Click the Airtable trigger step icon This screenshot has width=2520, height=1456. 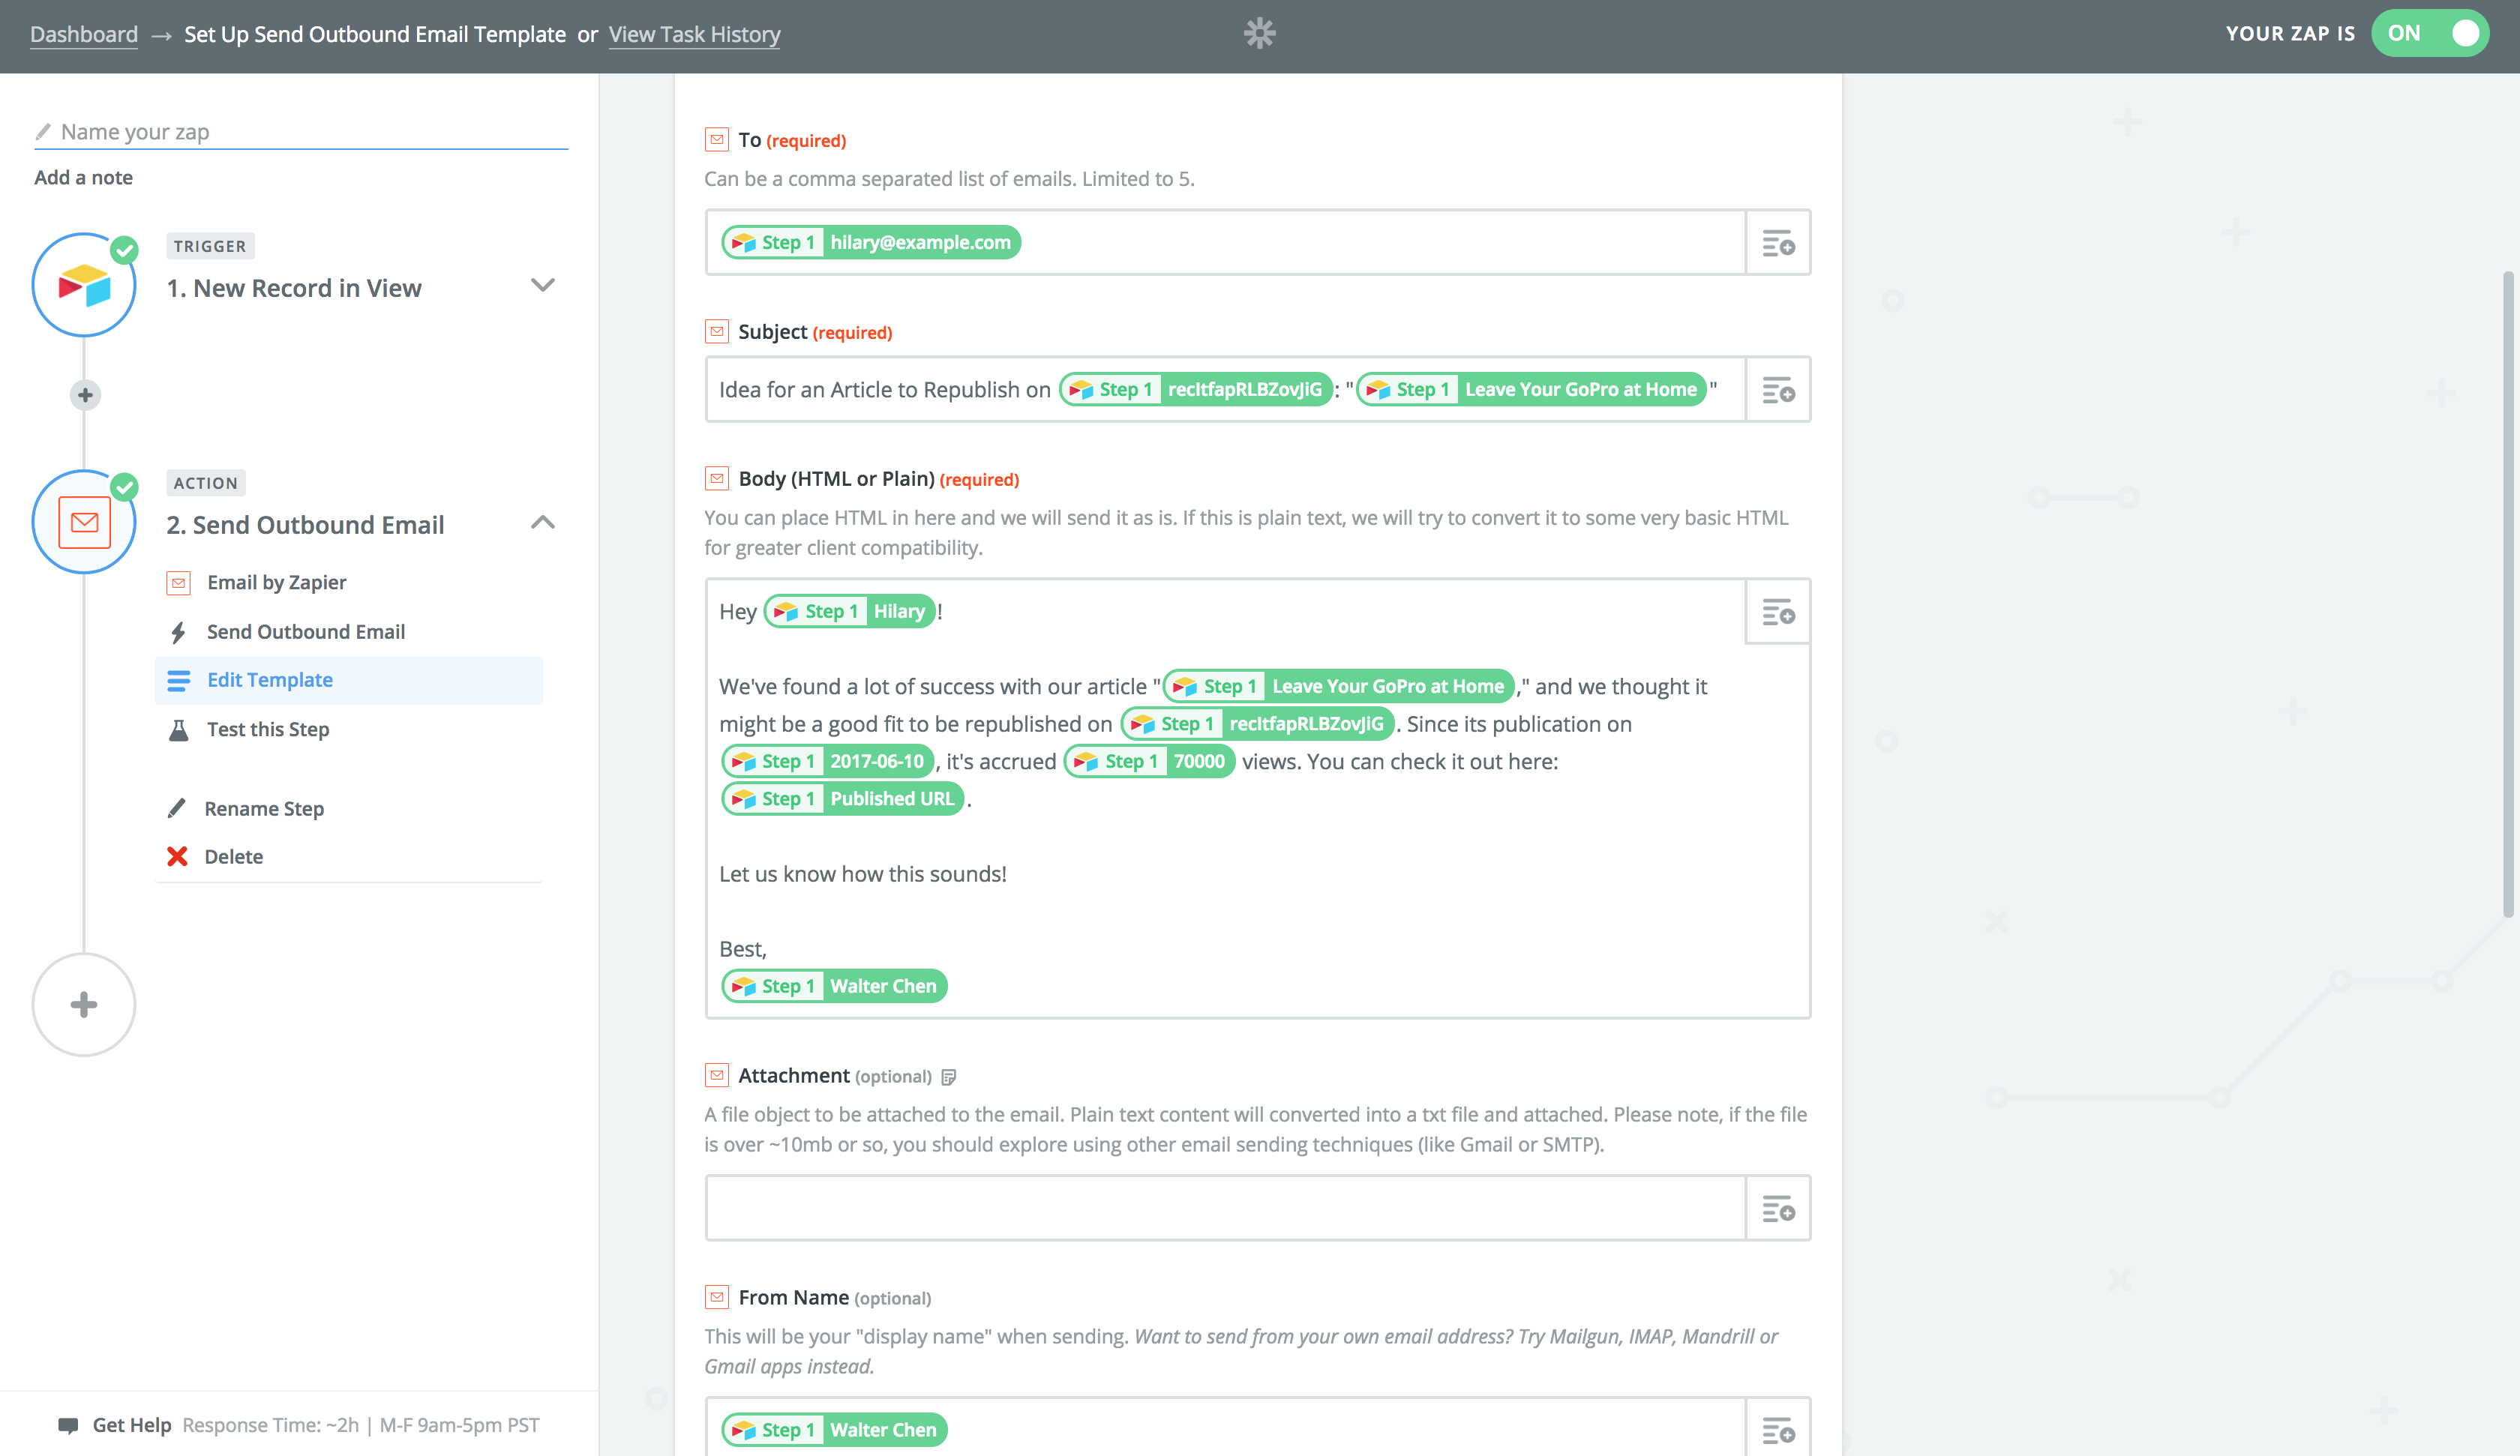tap(84, 285)
